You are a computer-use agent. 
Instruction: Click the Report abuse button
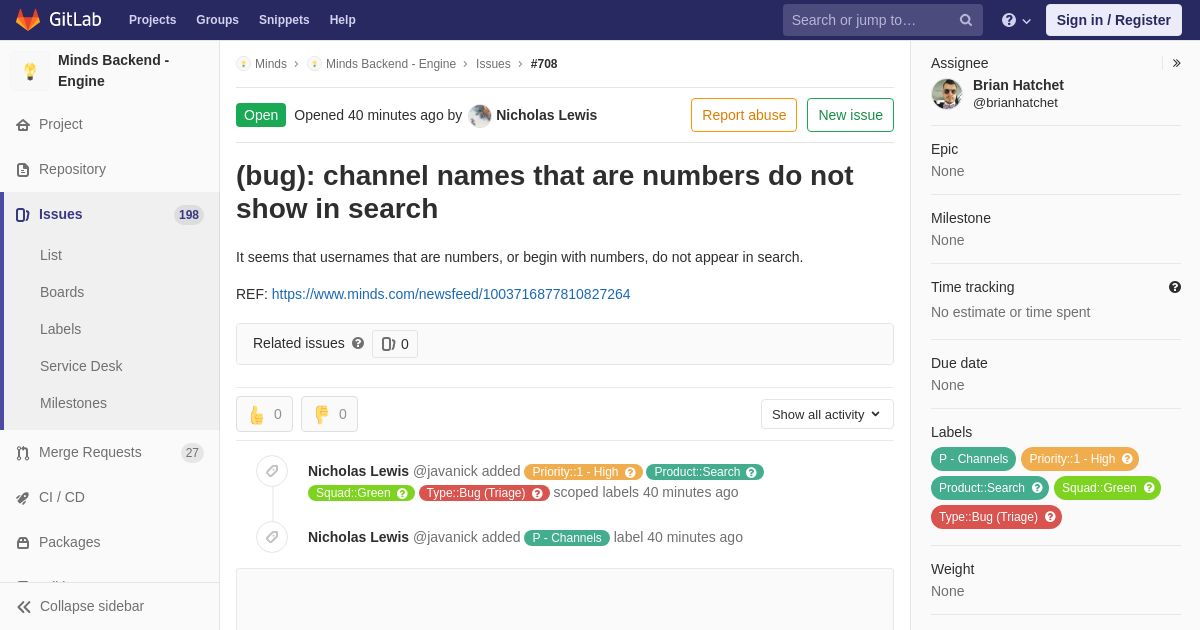coord(744,115)
